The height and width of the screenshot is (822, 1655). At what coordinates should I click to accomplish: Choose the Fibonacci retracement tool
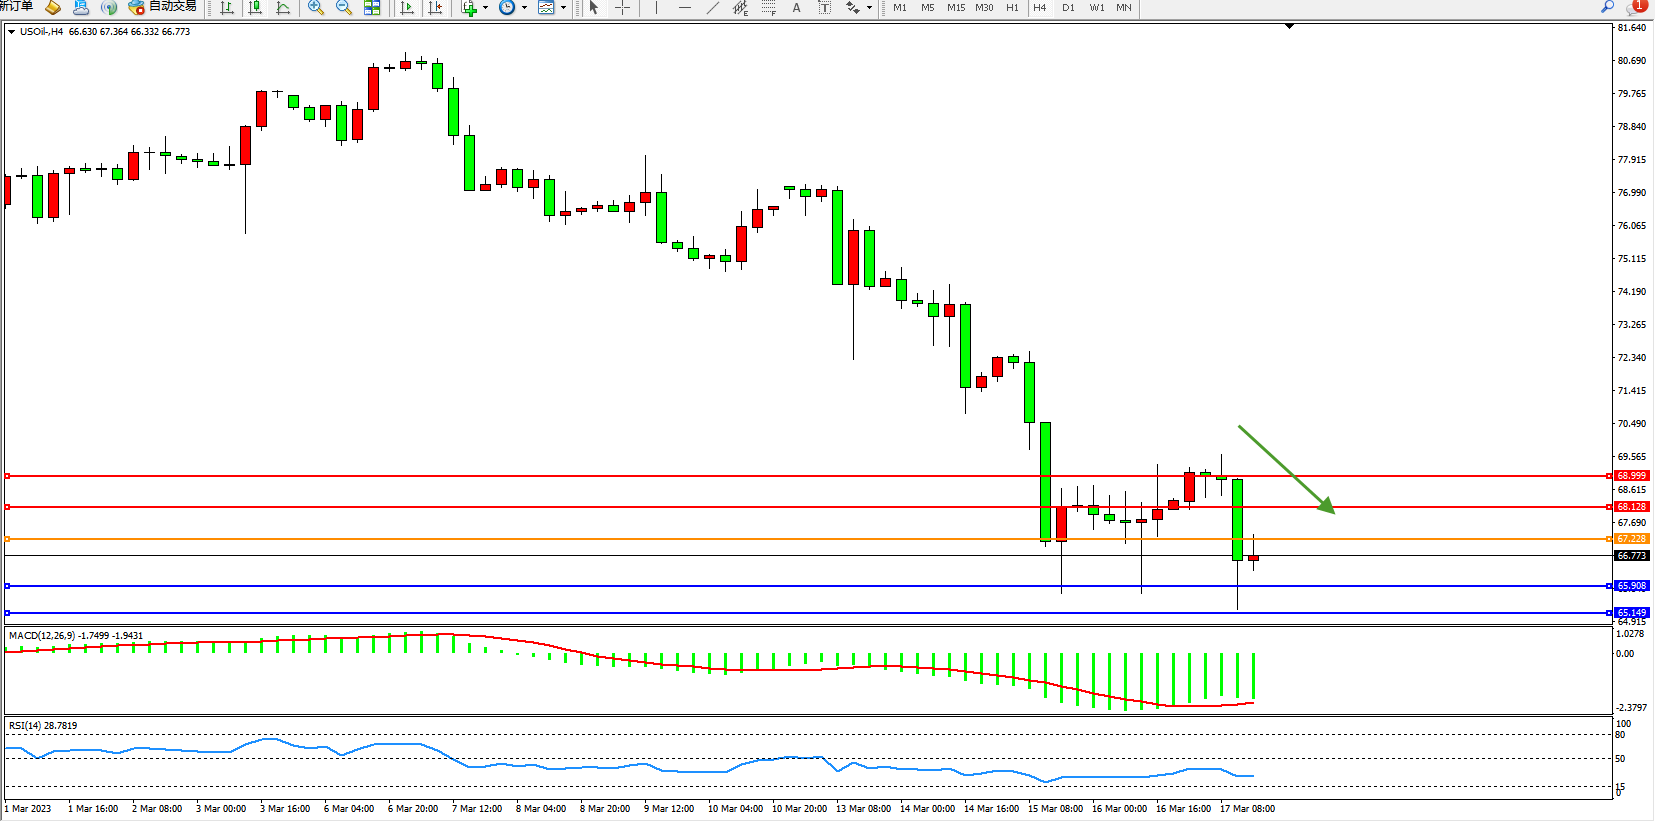tap(768, 8)
